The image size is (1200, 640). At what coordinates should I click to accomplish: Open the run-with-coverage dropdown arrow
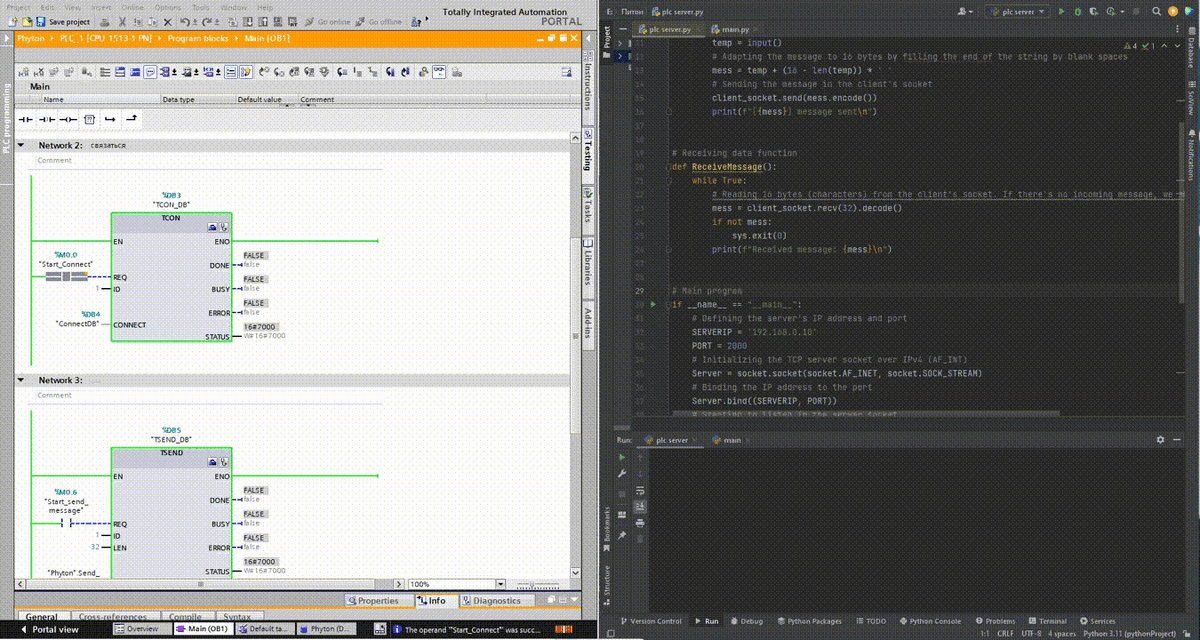pyautogui.click(x=1122, y=11)
